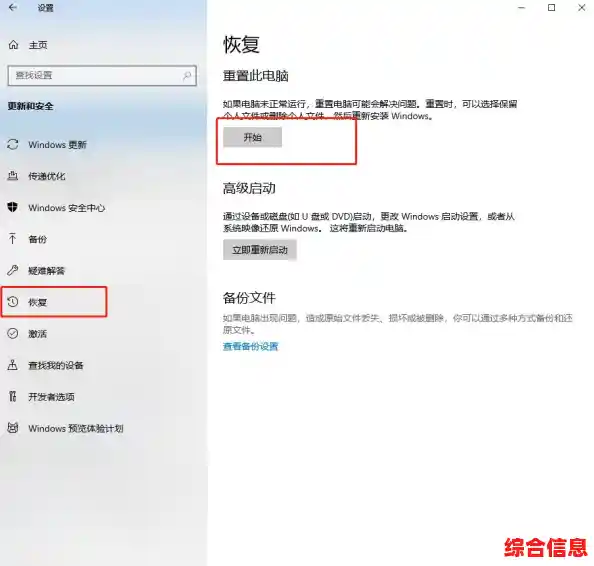Open the 查看备份设置 link
This screenshot has height=566, width=594.
(x=250, y=346)
